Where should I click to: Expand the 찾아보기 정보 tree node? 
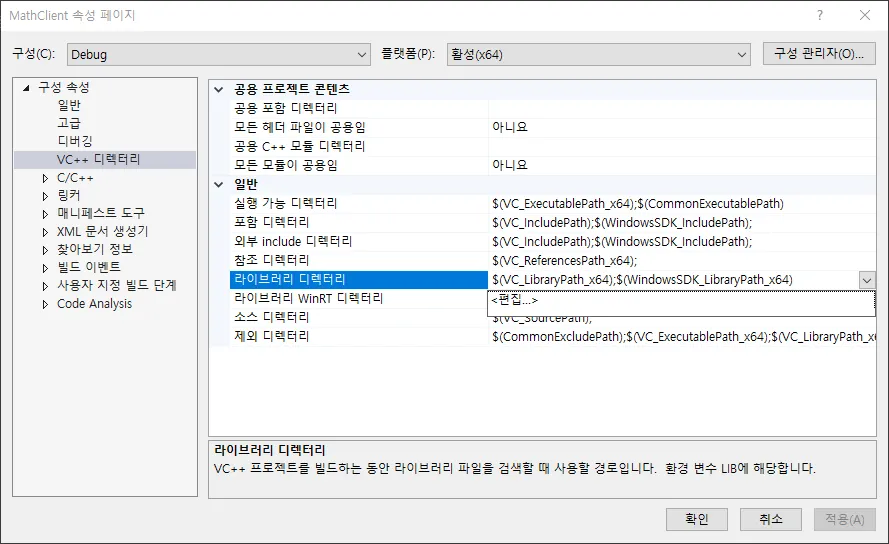[x=45, y=250]
